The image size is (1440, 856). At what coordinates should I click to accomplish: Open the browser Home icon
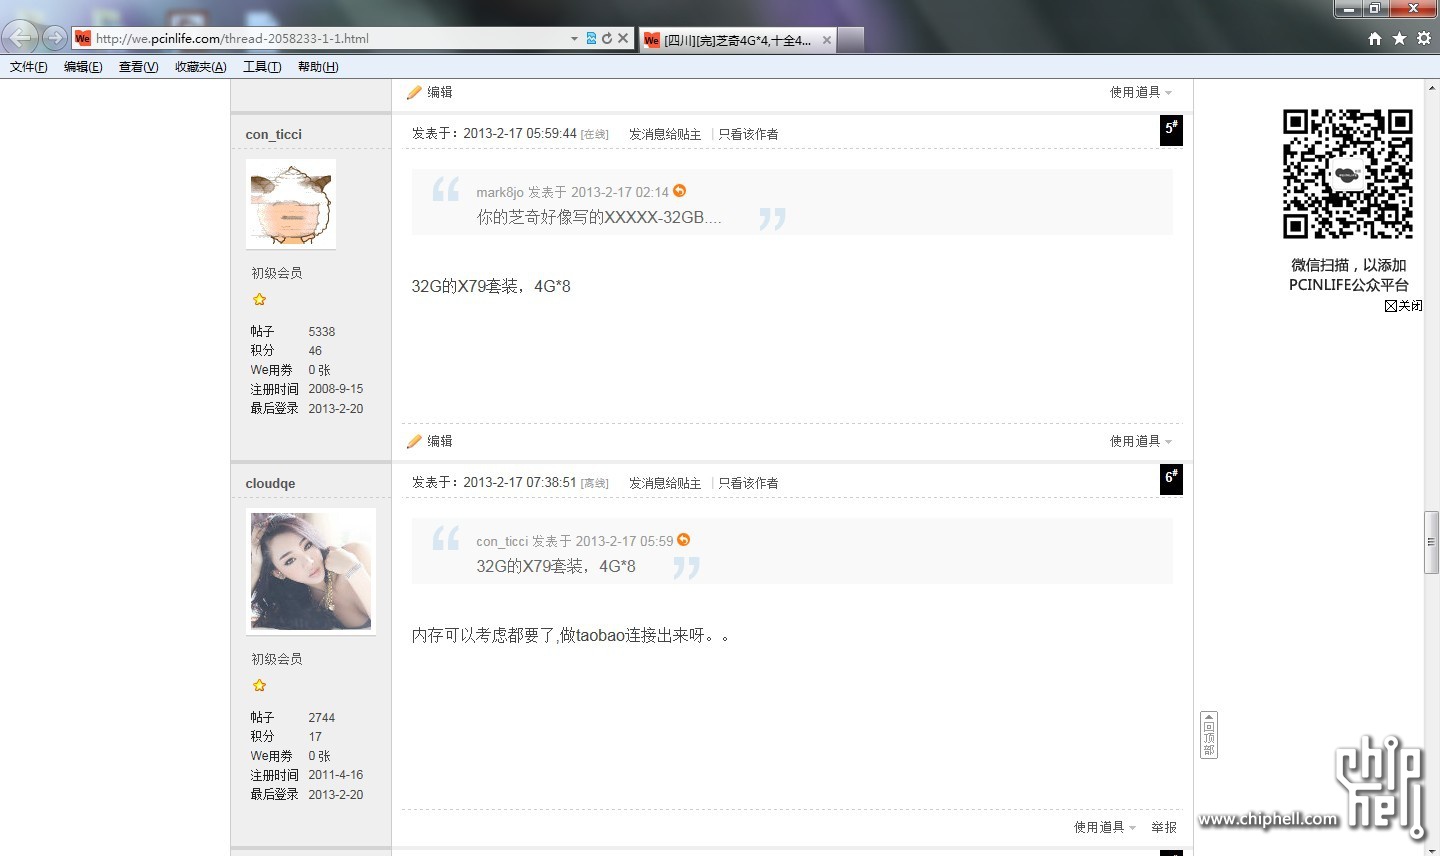[1375, 38]
